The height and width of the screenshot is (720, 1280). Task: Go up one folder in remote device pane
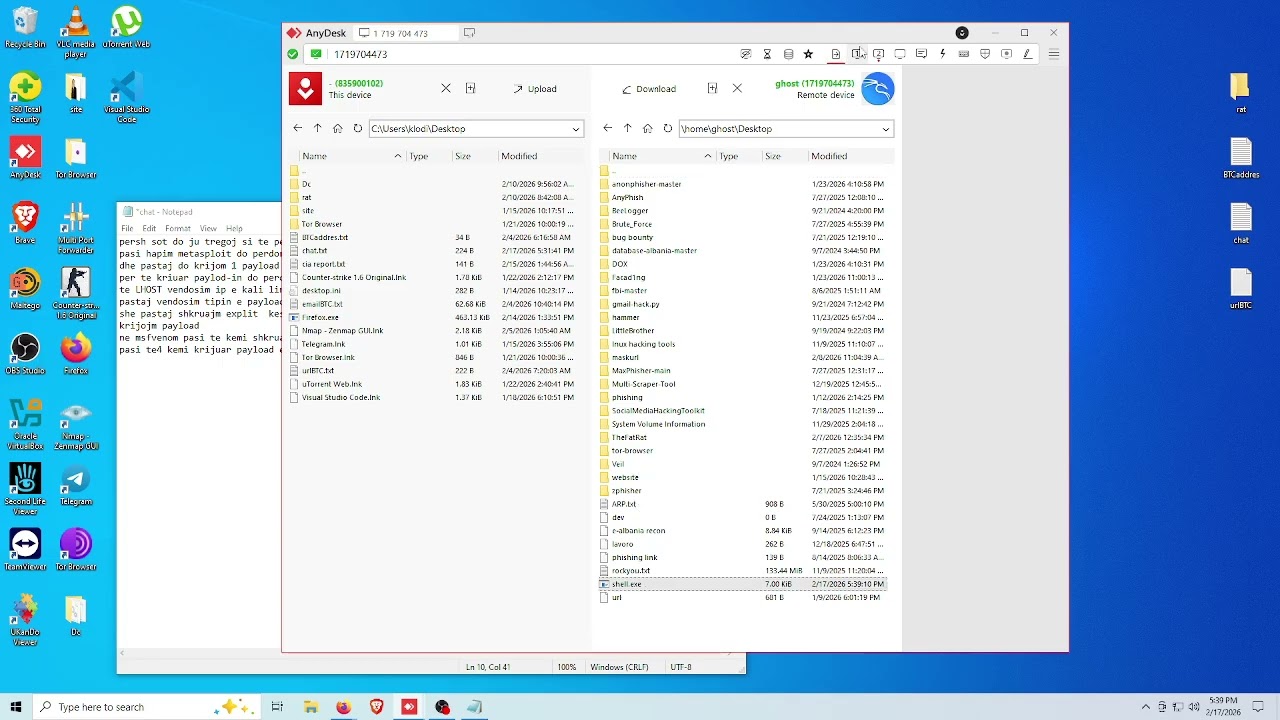click(627, 128)
